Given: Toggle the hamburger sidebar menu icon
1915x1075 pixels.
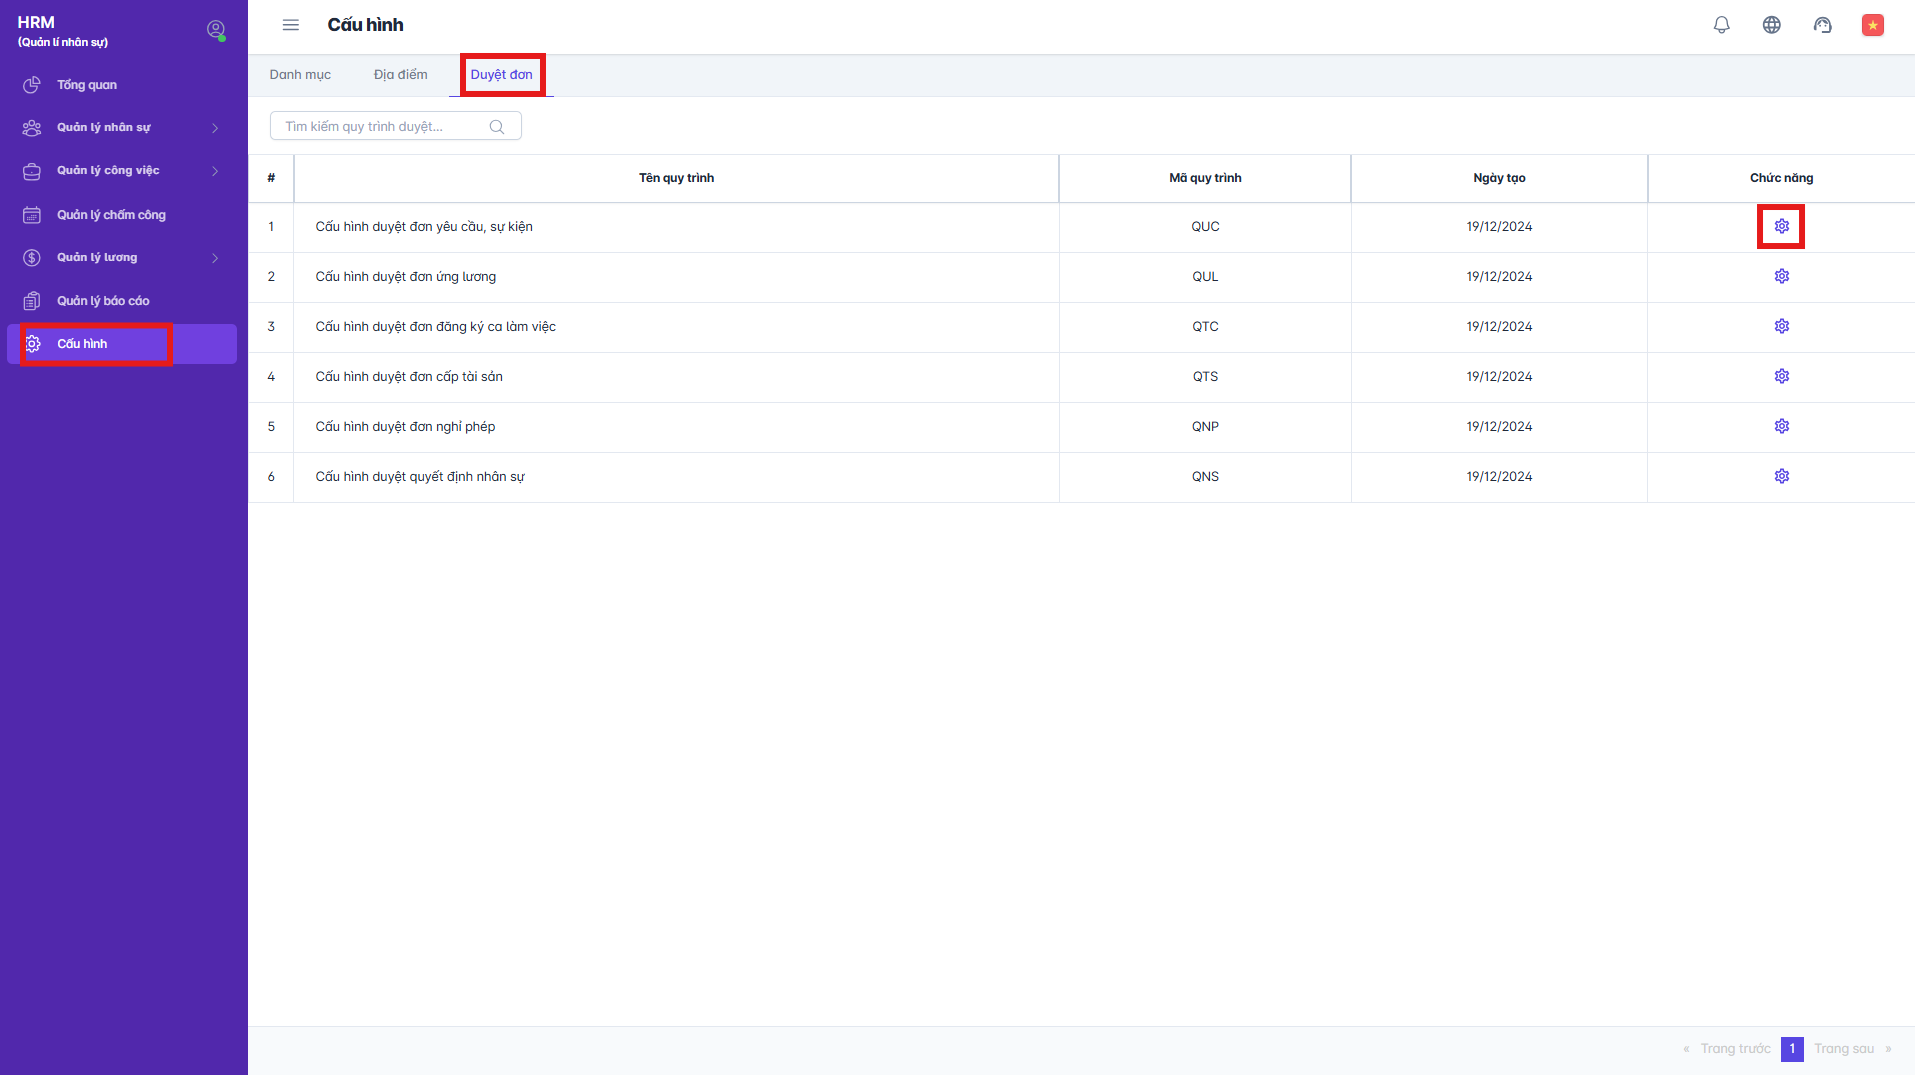Looking at the screenshot, I should pos(291,25).
